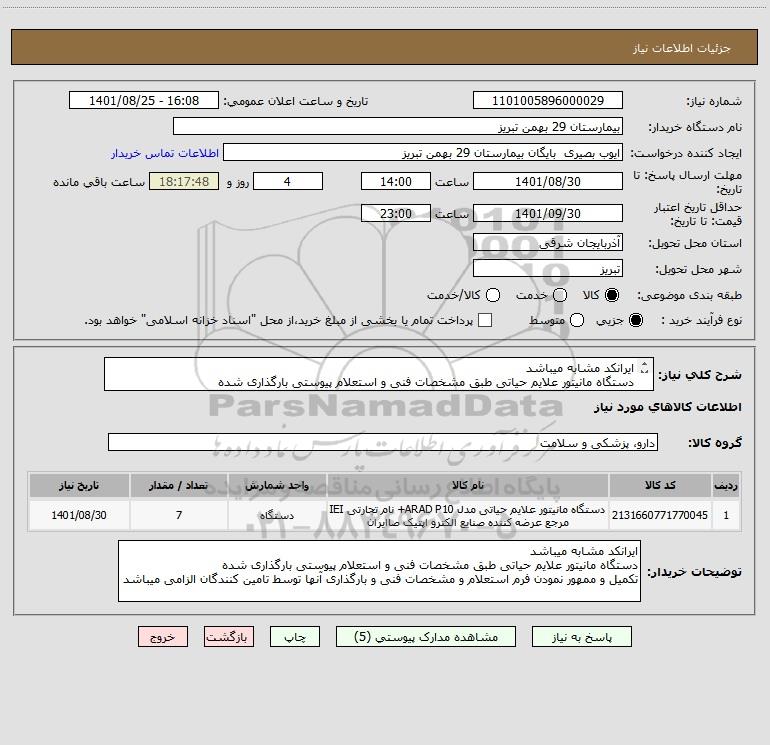Click the table date cell 1401/08/30
This screenshot has width=770, height=745.
[x=79, y=515]
